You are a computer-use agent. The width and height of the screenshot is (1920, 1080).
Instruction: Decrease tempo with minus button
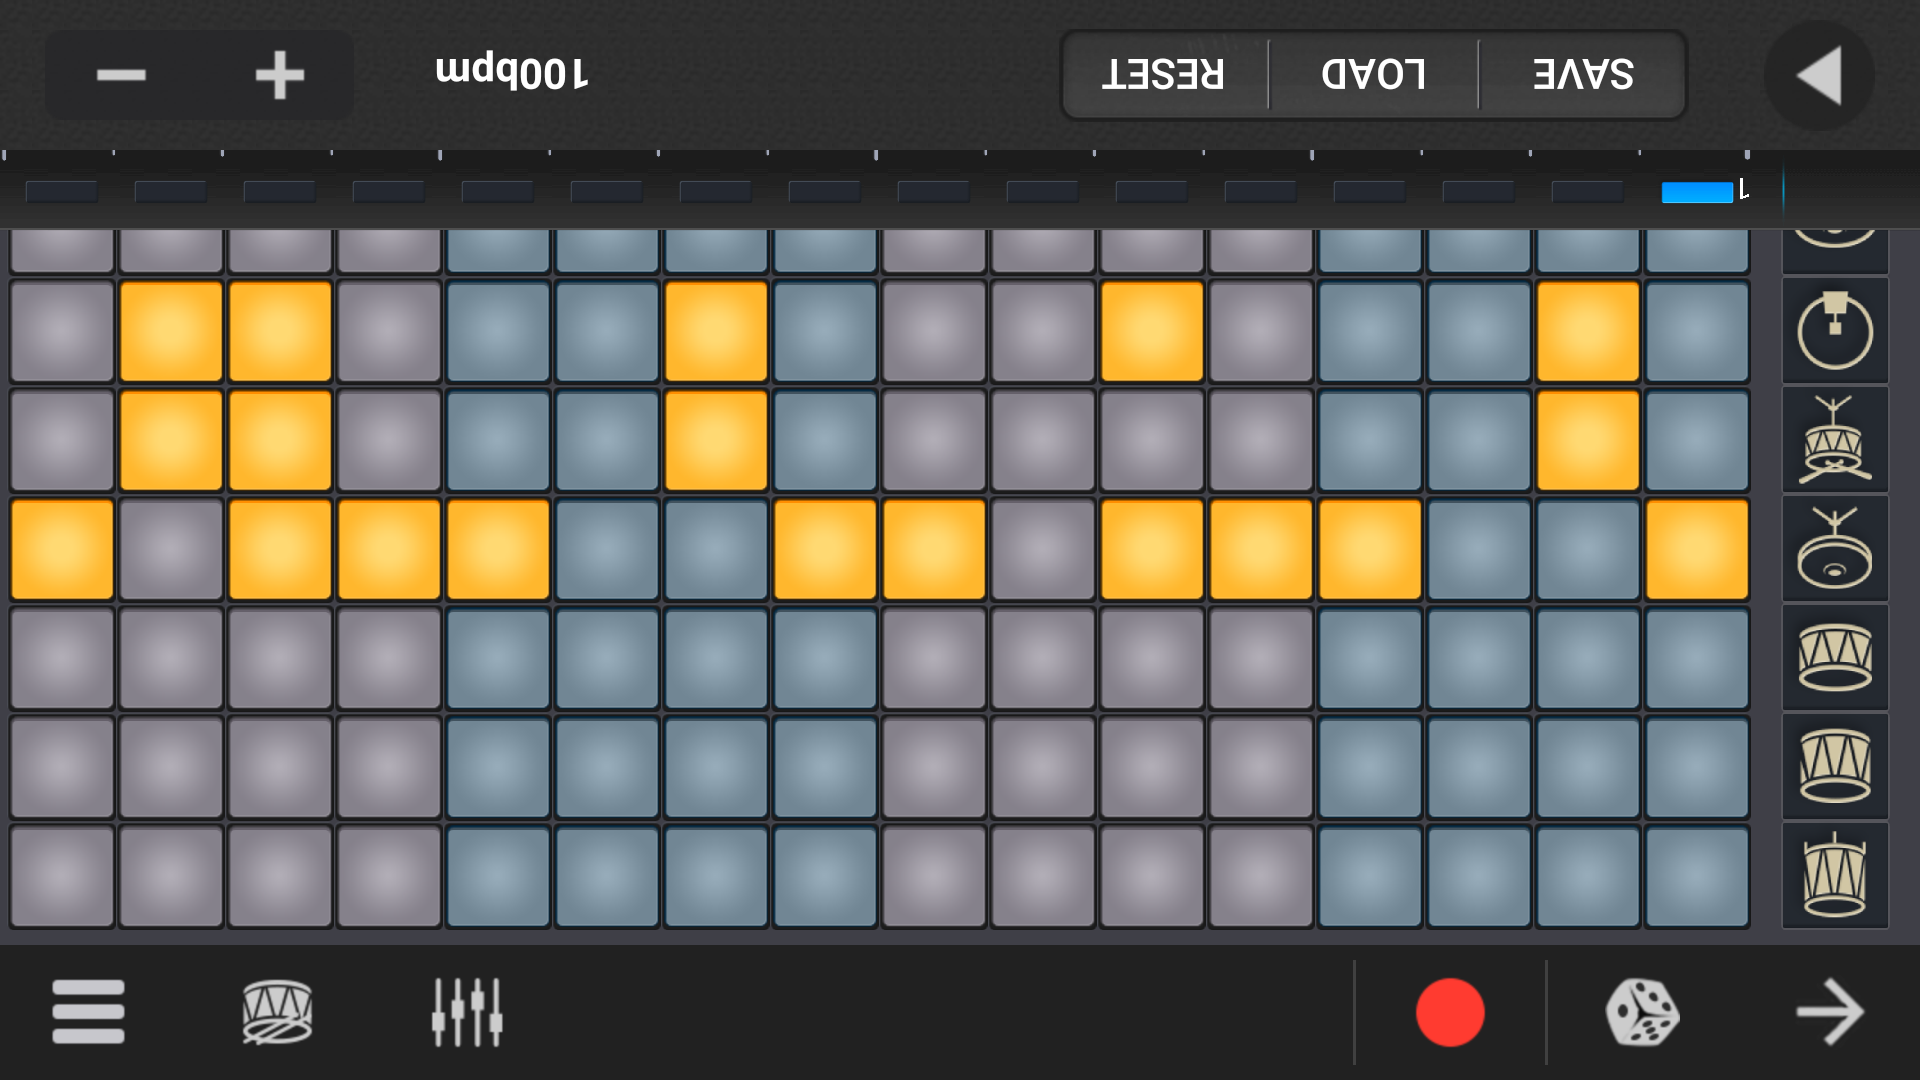click(121, 75)
